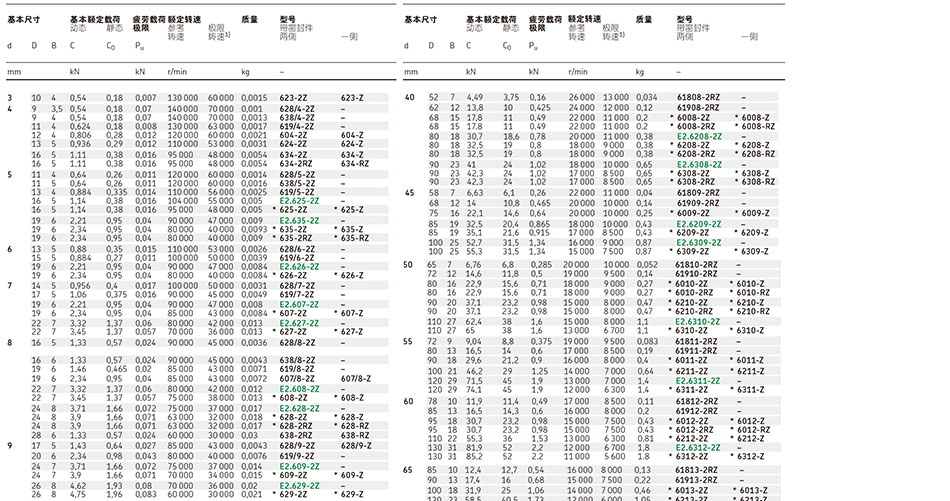Select bore diameter 40 row label
The width and height of the screenshot is (950, 501).
[408, 97]
